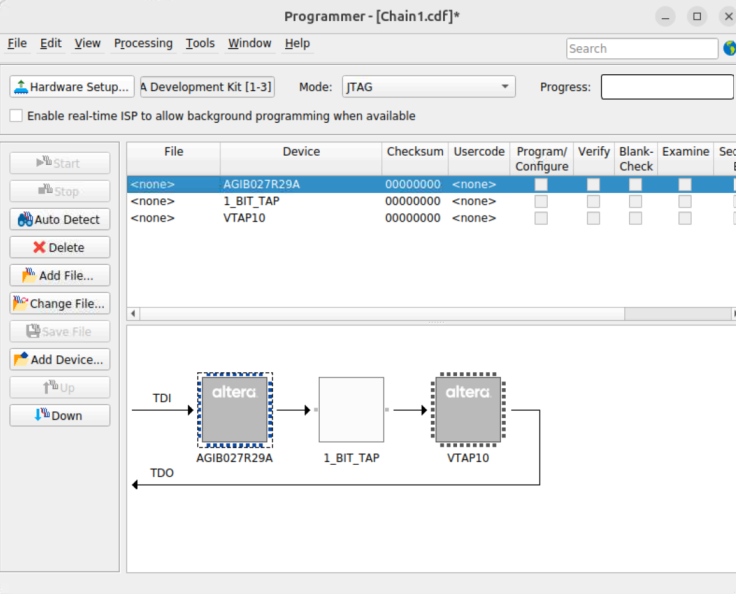736x594 pixels.
Task: Click the Examine column header
Action: [685, 159]
